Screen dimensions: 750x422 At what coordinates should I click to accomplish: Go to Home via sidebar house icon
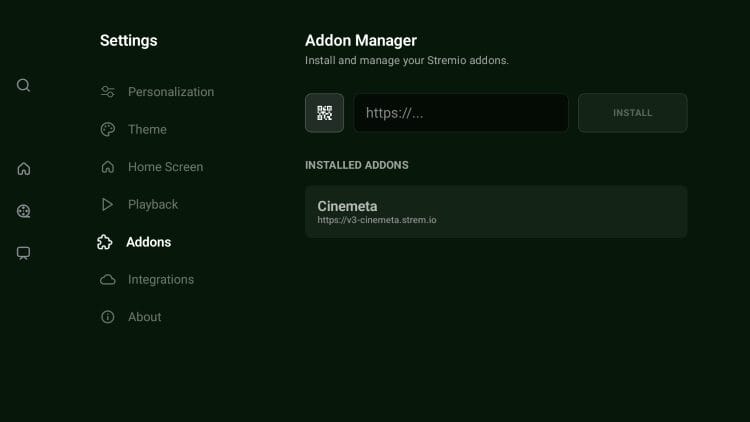point(23,168)
